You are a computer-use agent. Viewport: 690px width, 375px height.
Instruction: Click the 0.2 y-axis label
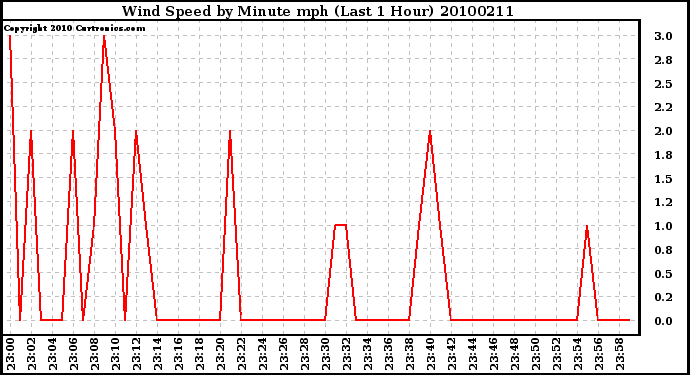pyautogui.click(x=663, y=298)
